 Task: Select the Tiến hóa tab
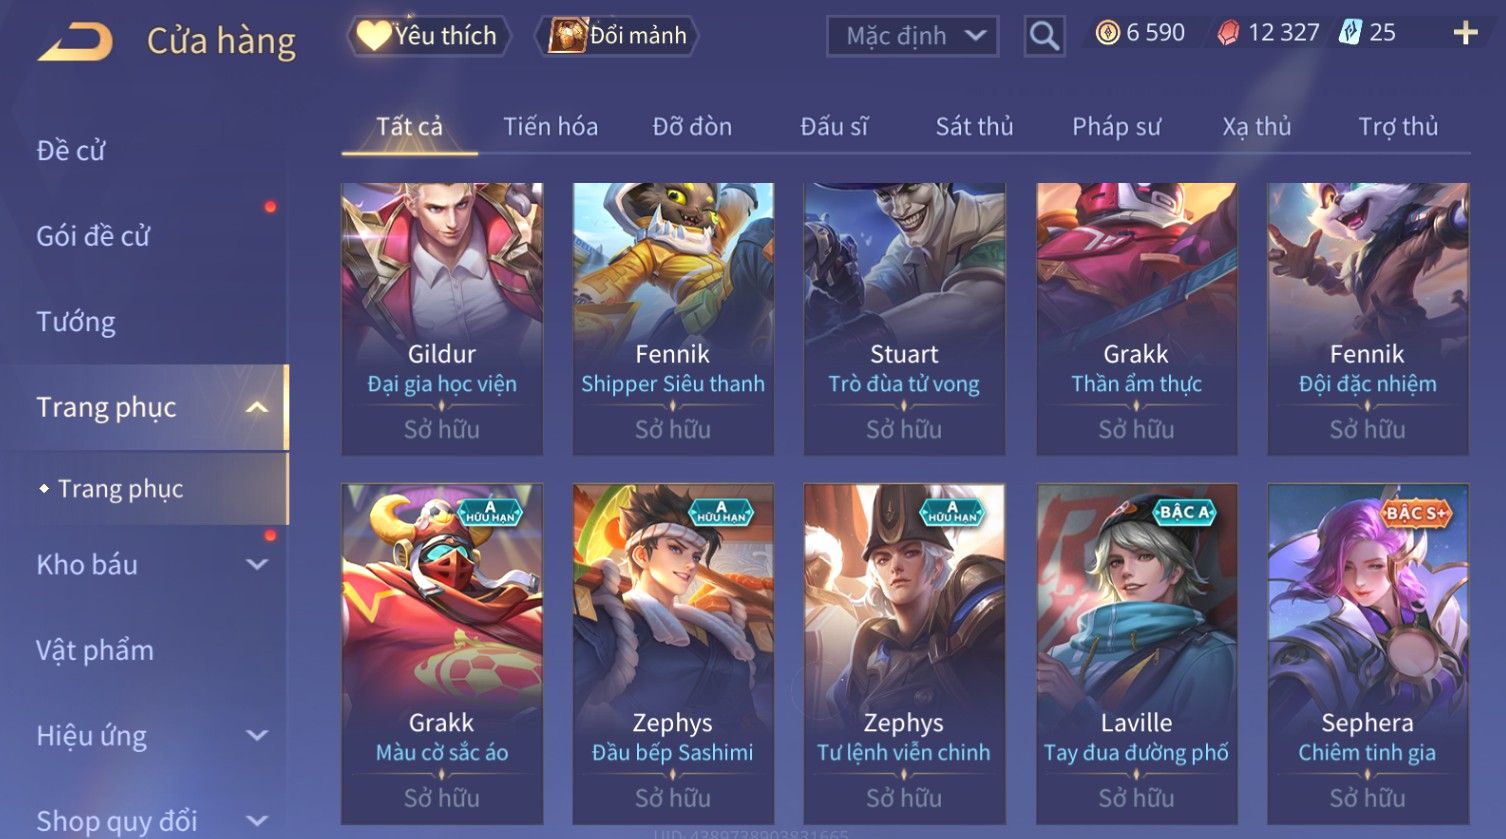550,126
